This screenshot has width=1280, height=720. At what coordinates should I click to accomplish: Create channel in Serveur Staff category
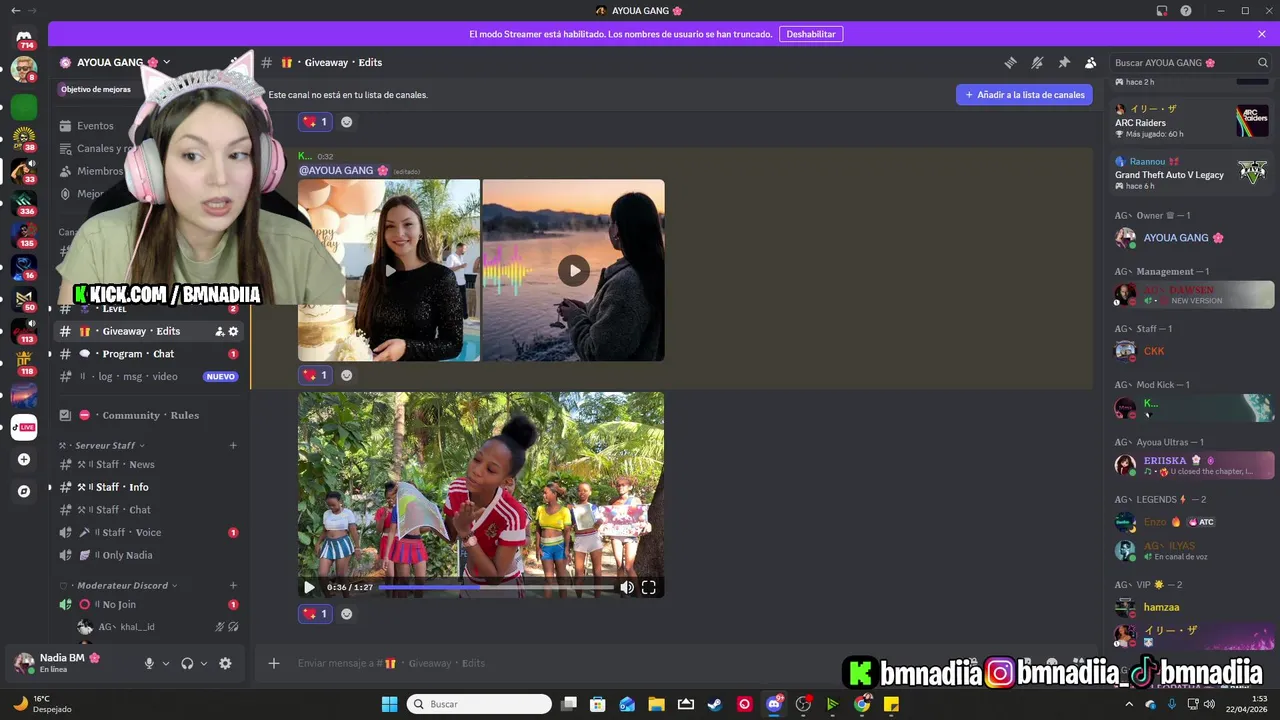point(233,445)
